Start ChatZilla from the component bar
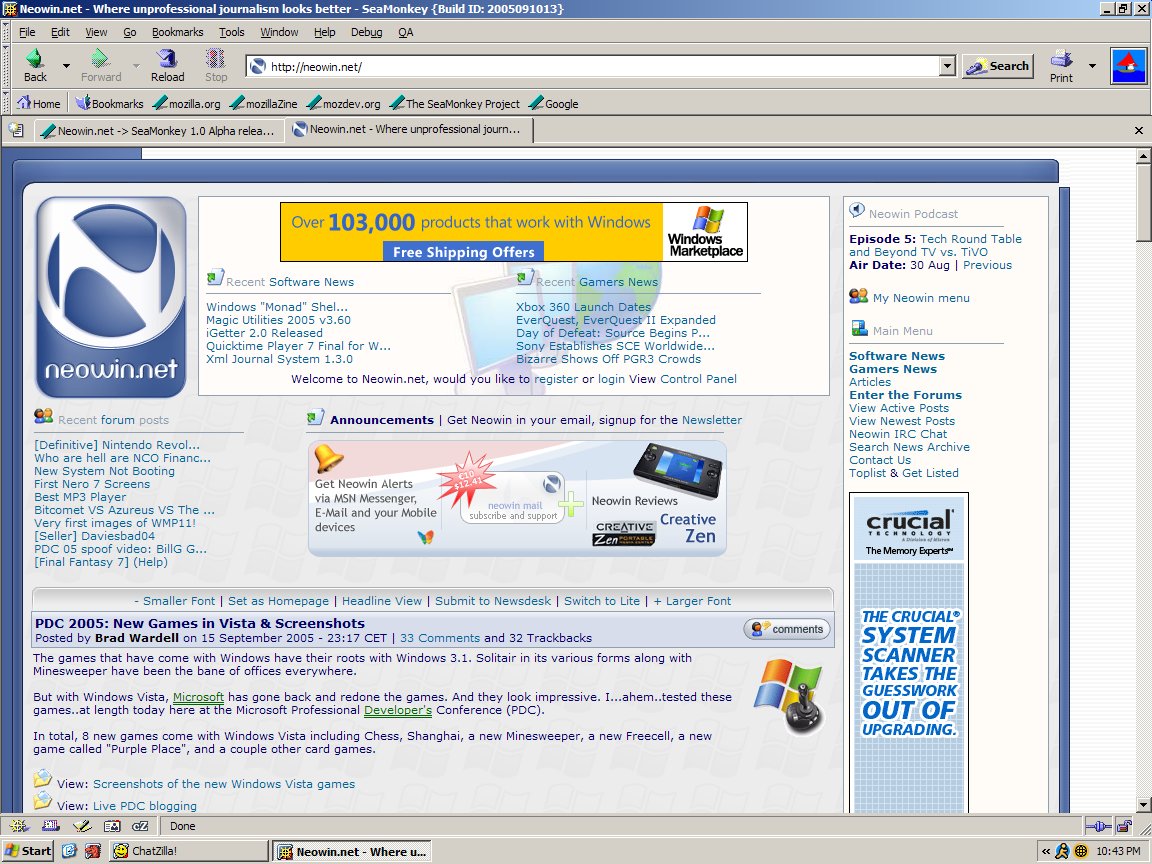Image resolution: width=1152 pixels, height=864 pixels. 141,826
